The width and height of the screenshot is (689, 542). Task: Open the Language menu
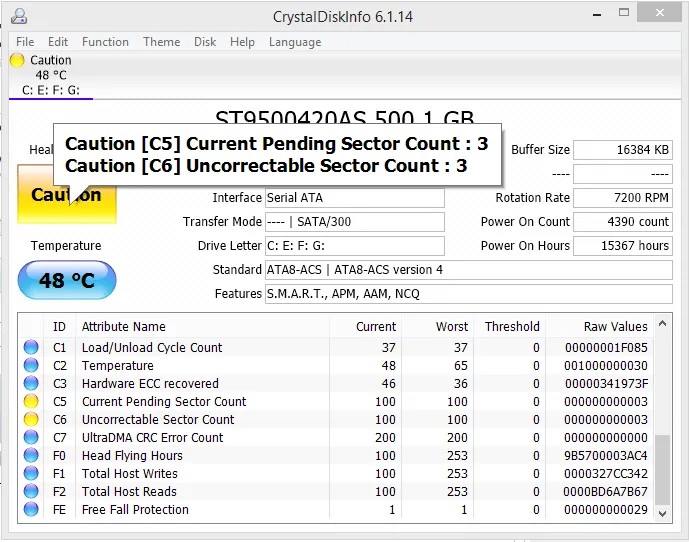[x=295, y=42]
